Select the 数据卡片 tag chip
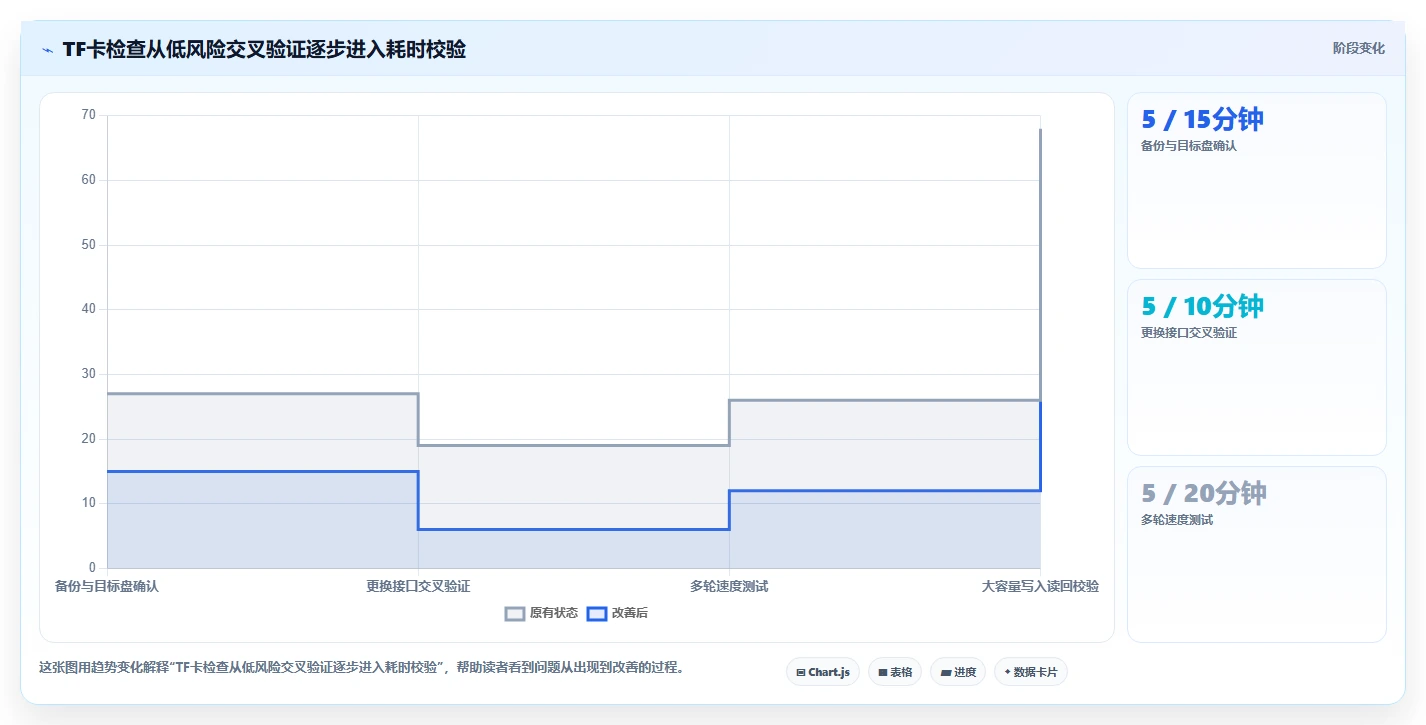 1031,672
